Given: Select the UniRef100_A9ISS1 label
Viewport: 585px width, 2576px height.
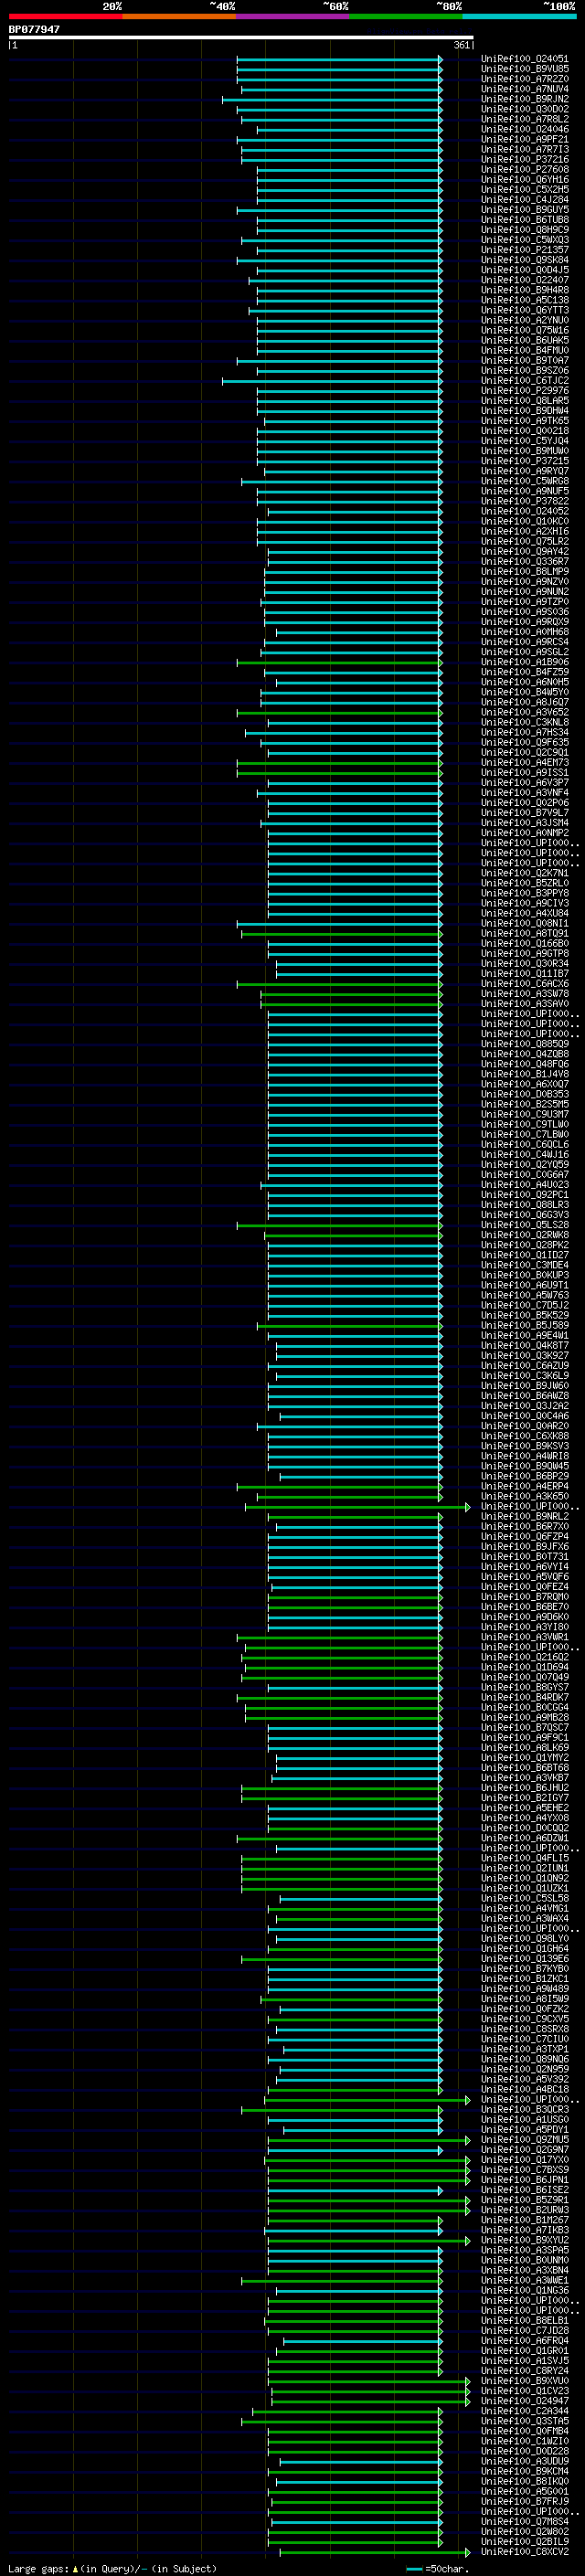Looking at the screenshot, I should click(x=525, y=773).
